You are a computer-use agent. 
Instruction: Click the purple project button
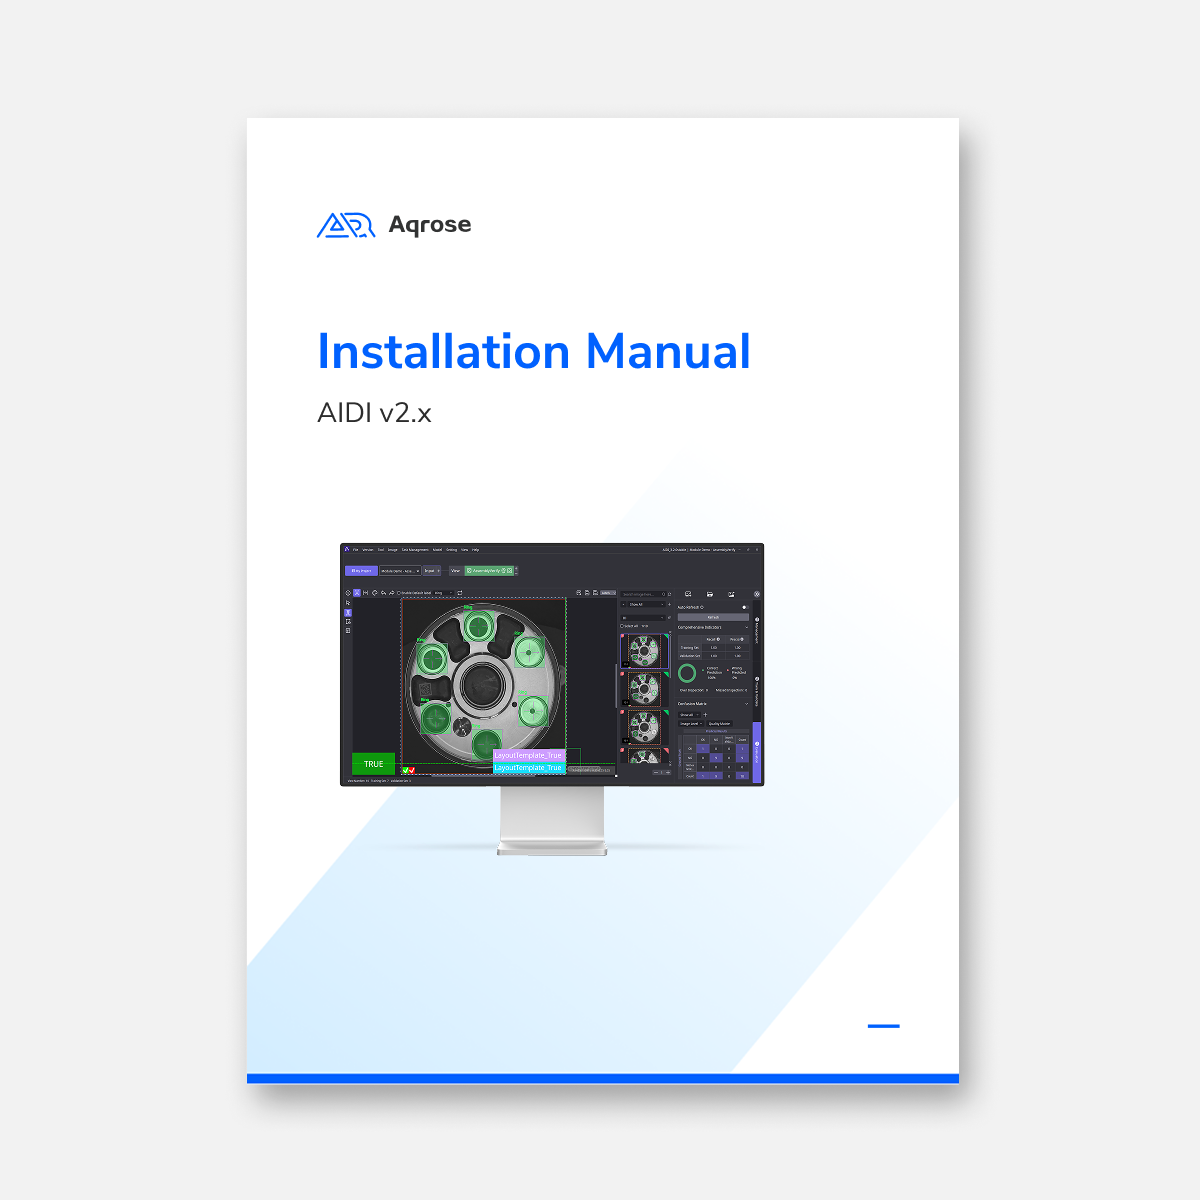[361, 571]
